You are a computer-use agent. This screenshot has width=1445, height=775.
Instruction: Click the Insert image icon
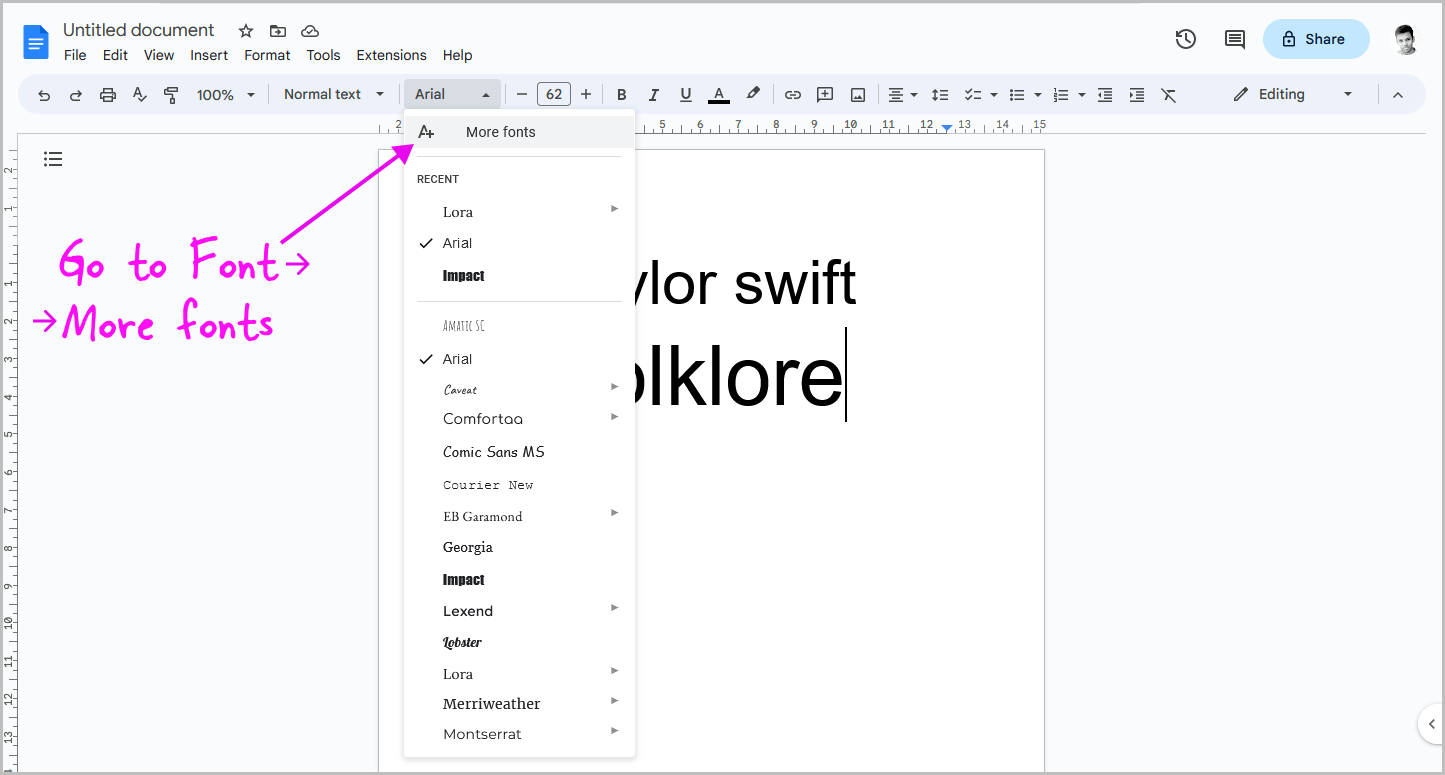tap(858, 95)
